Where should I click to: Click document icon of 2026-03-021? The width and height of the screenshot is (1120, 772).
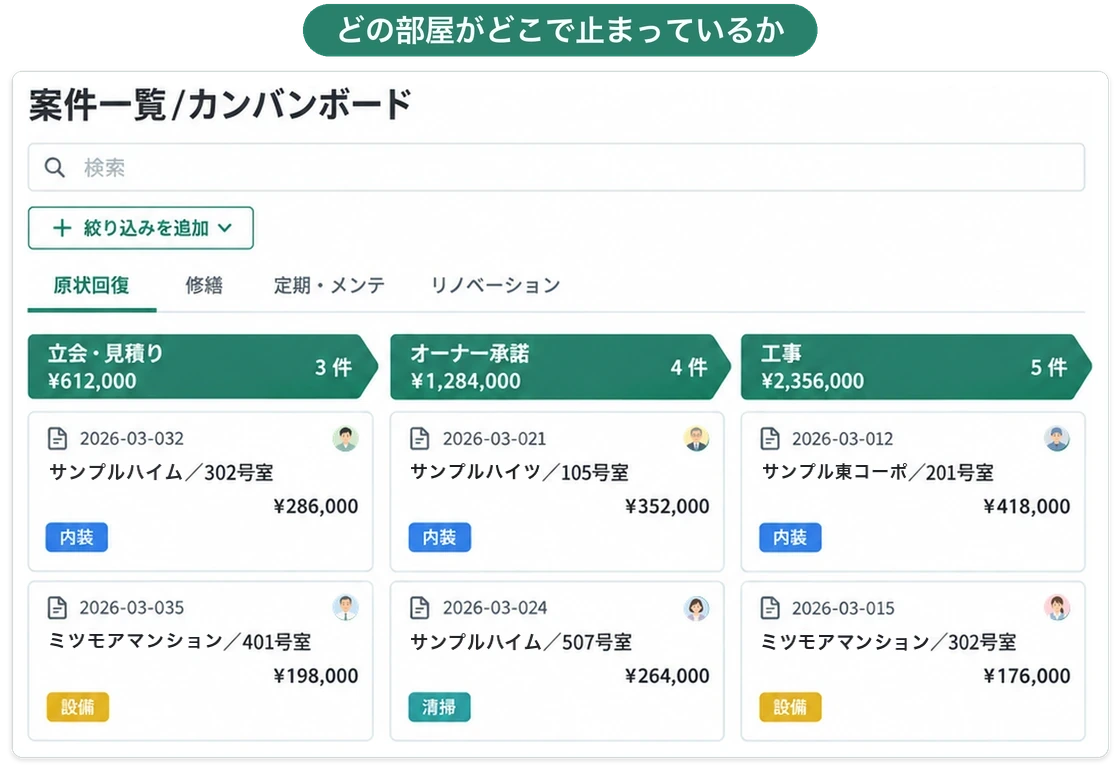click(420, 438)
